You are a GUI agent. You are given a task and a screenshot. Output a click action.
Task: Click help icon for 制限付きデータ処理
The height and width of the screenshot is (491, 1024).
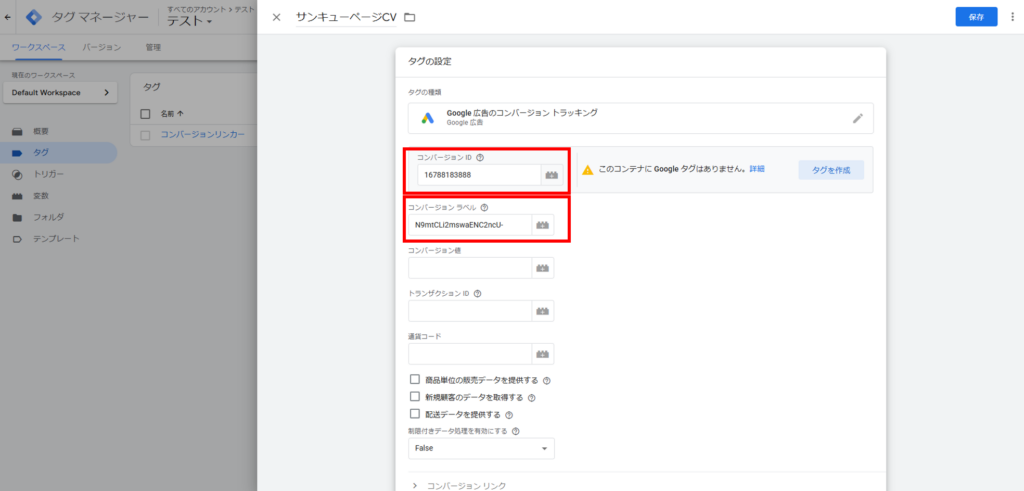[515, 431]
